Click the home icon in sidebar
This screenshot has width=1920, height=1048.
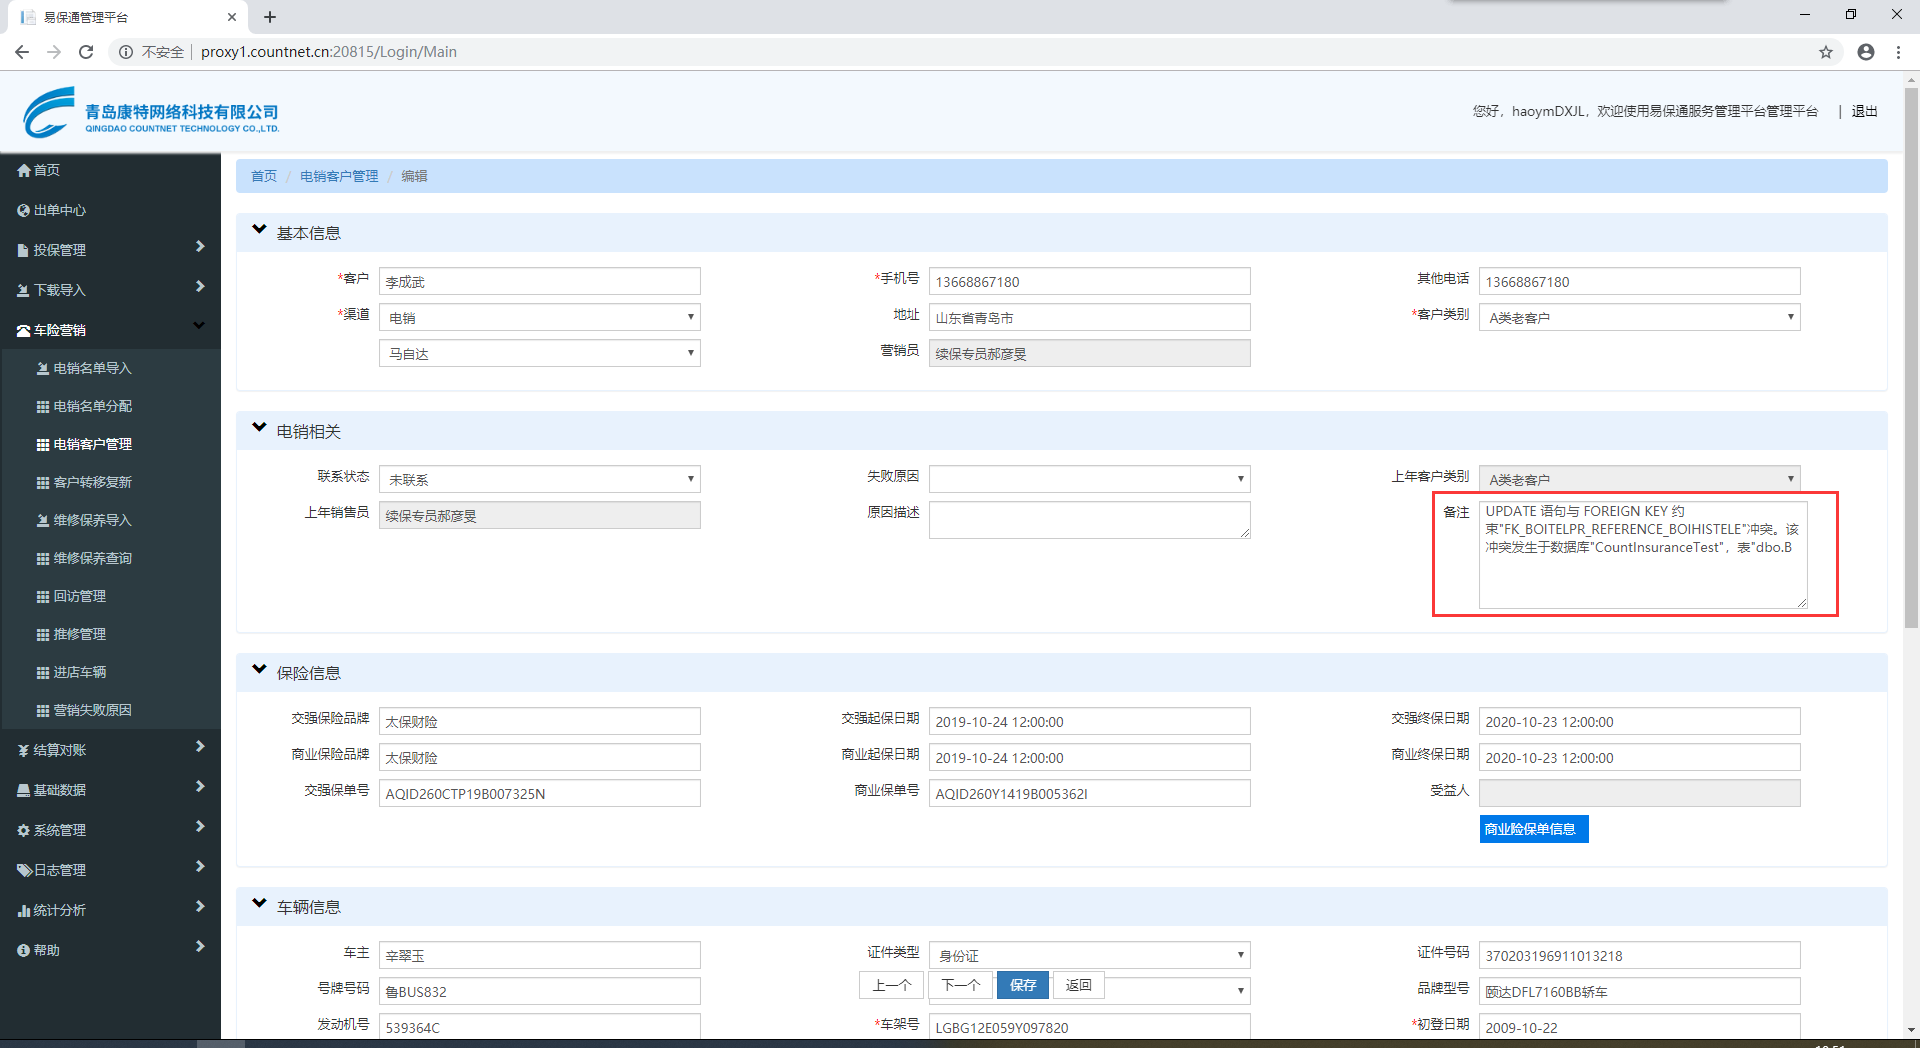coord(24,171)
